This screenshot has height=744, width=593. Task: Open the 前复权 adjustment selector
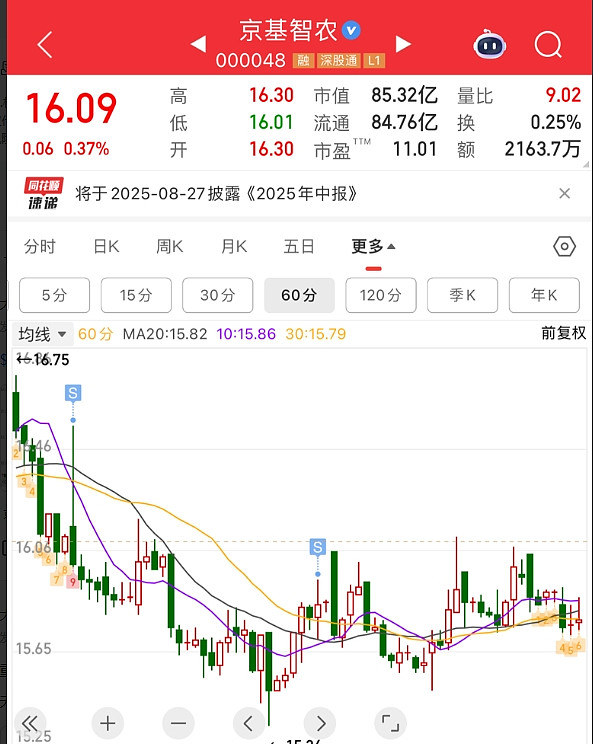(x=564, y=333)
